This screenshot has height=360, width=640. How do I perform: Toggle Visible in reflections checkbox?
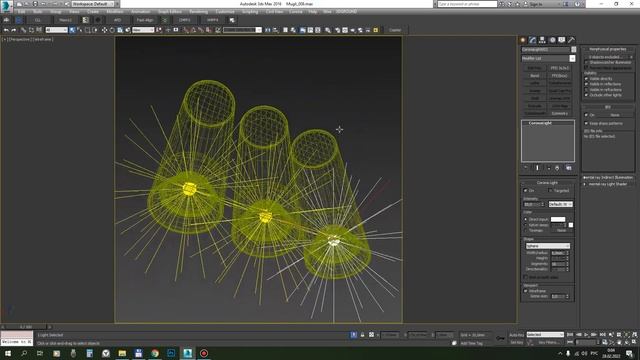pos(587,84)
